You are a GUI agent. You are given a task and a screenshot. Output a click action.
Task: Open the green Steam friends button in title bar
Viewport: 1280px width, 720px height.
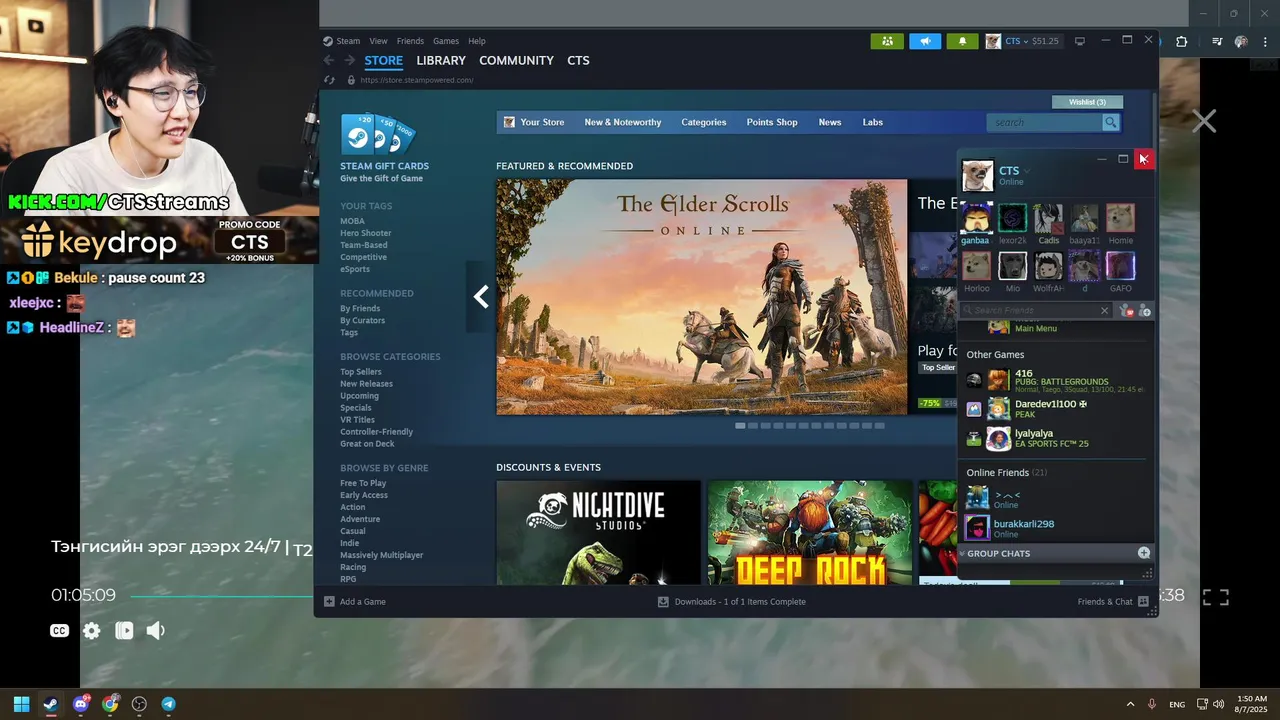point(887,41)
